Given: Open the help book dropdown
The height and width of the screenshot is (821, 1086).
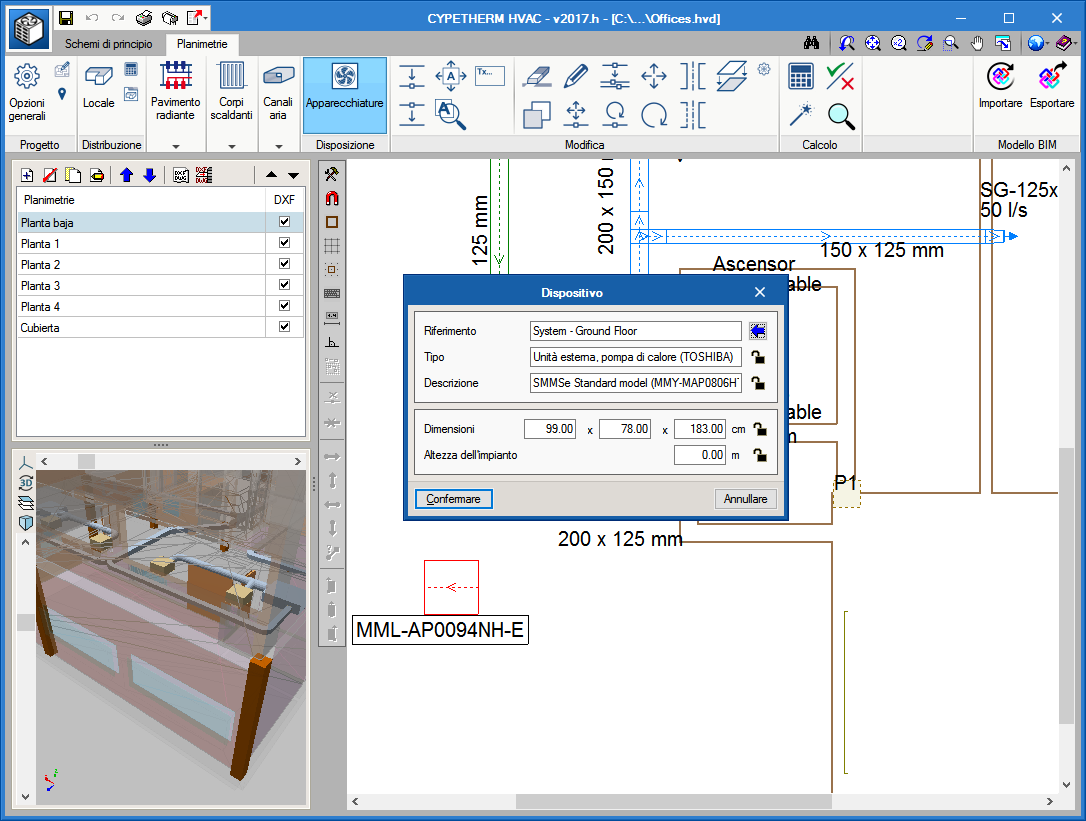Looking at the screenshot, I should [x=1075, y=43].
